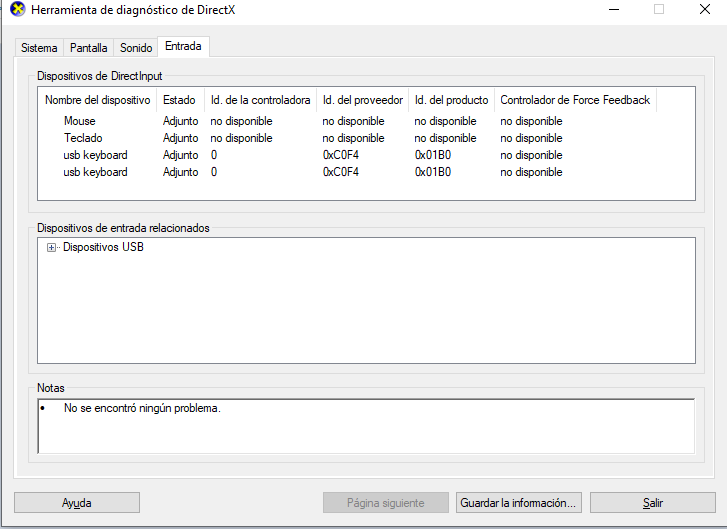This screenshot has width=727, height=529.
Task: Switch to the Sistema tab
Action: click(39, 48)
